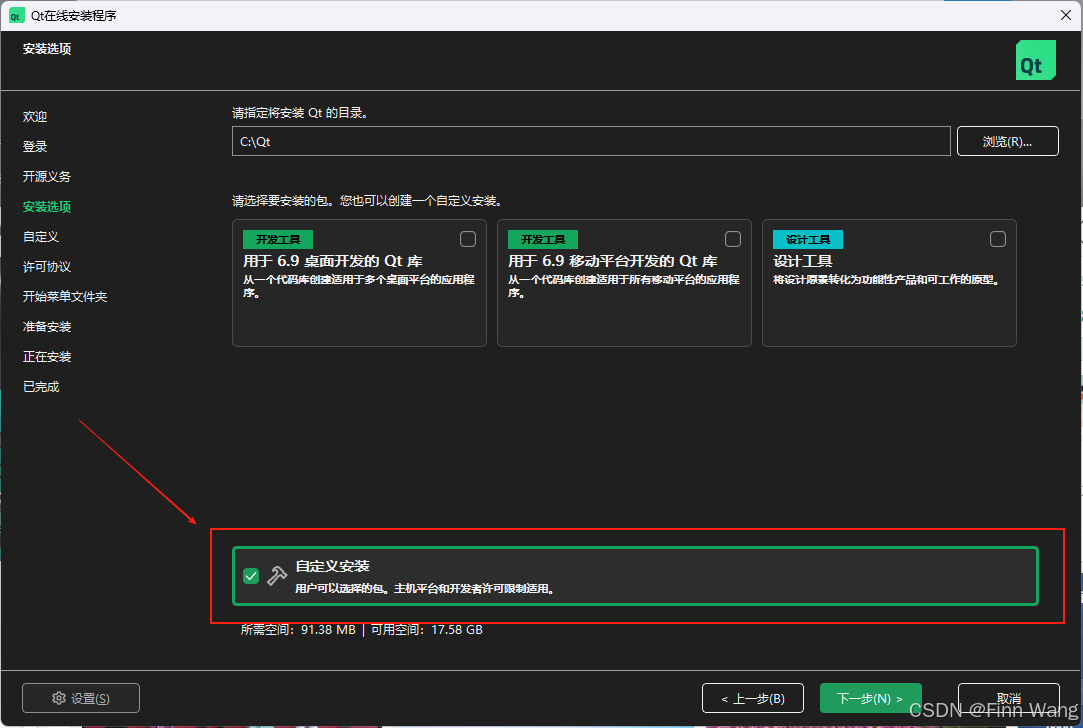This screenshot has width=1083, height=728.
Task: Check the 用于 6.9 桌面开发的 Qt 库 checkbox
Action: (468, 239)
